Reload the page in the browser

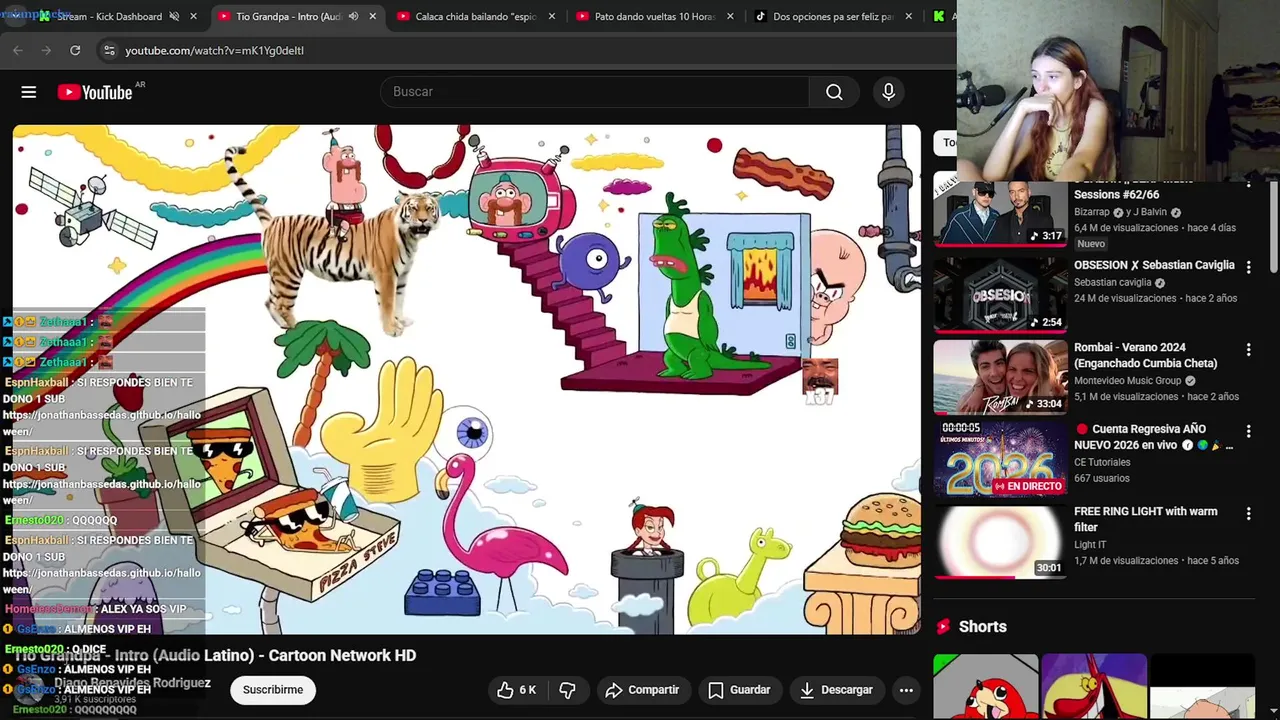coord(75,50)
